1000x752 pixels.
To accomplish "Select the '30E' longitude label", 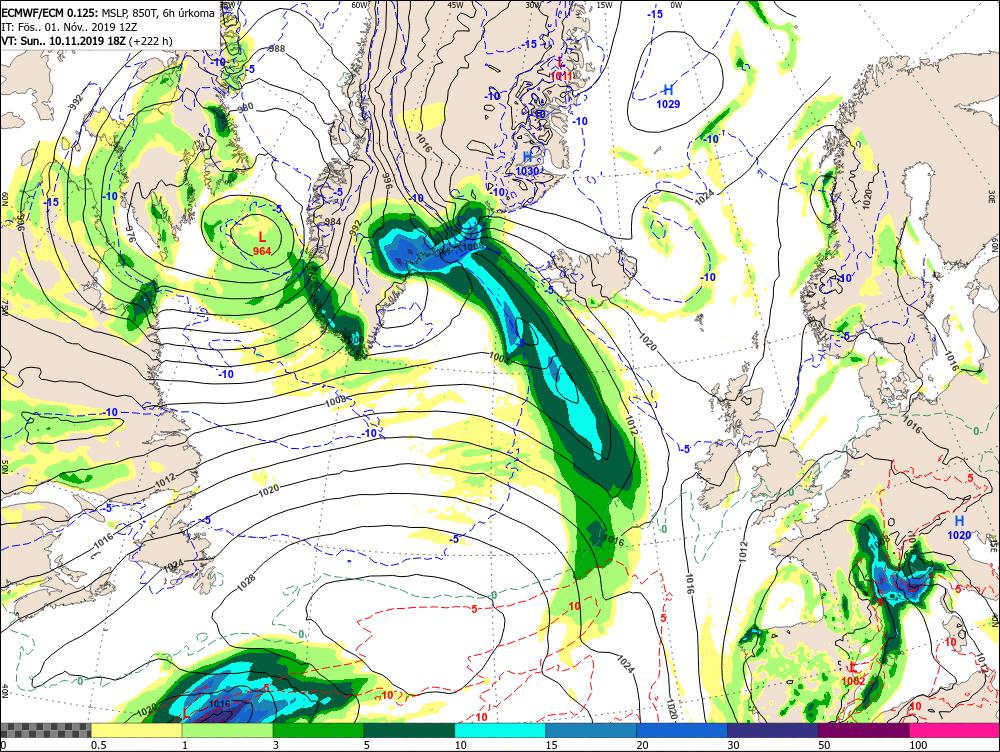I will click(x=994, y=195).
